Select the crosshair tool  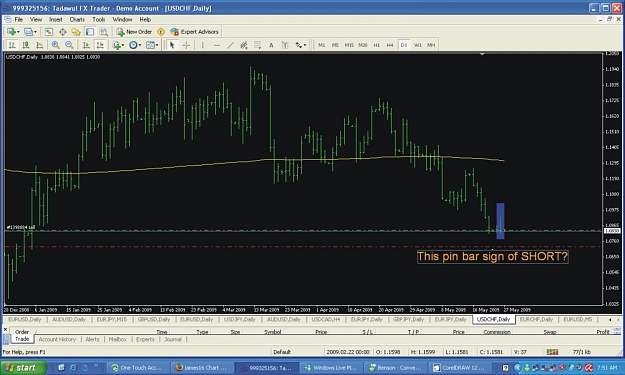186,45
